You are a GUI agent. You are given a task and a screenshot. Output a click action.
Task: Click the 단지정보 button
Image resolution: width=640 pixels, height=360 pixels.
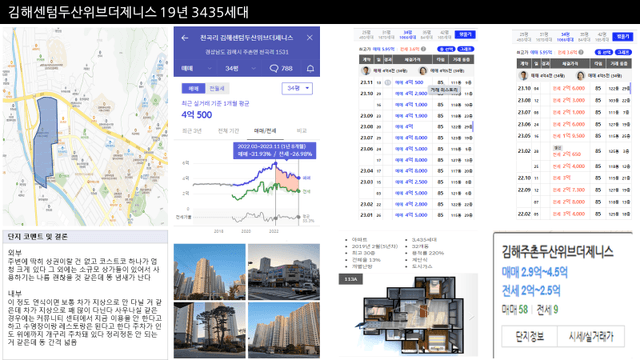(529, 337)
